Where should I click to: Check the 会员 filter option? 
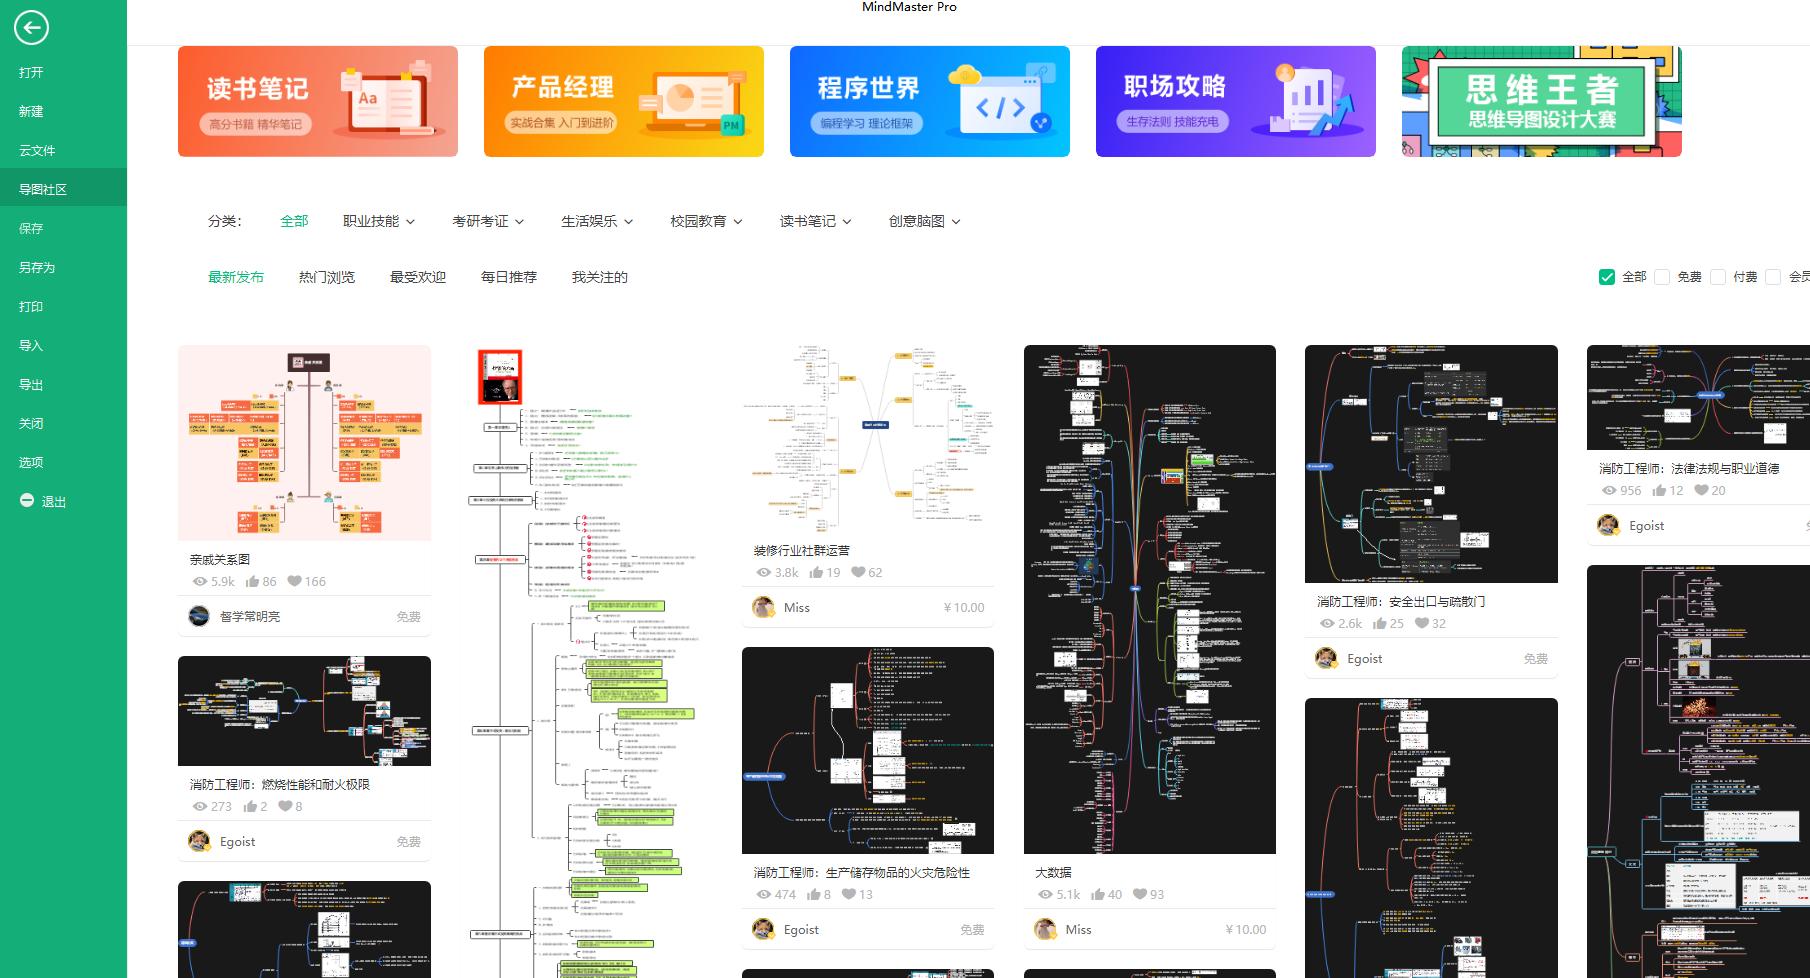coord(1775,276)
